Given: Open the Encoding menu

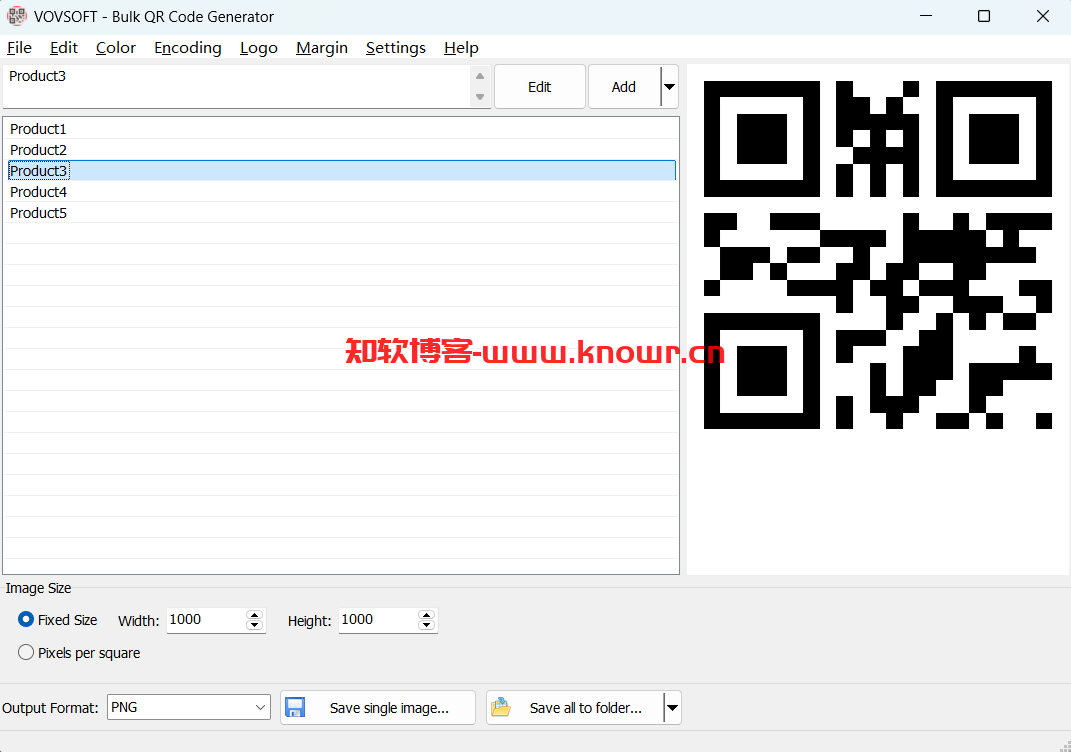Looking at the screenshot, I should click(188, 48).
